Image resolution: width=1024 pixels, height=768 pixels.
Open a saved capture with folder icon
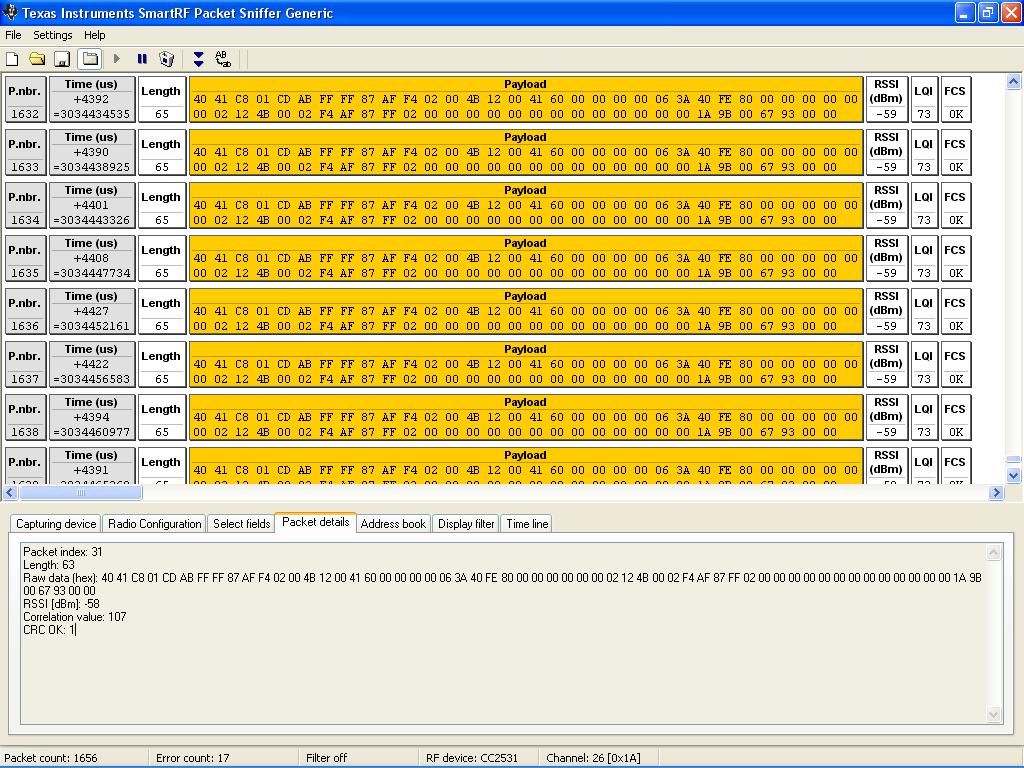click(37, 59)
